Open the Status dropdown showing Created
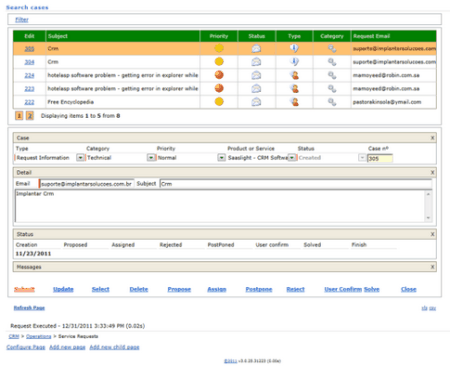This screenshot has height=366, width=450. point(362,158)
